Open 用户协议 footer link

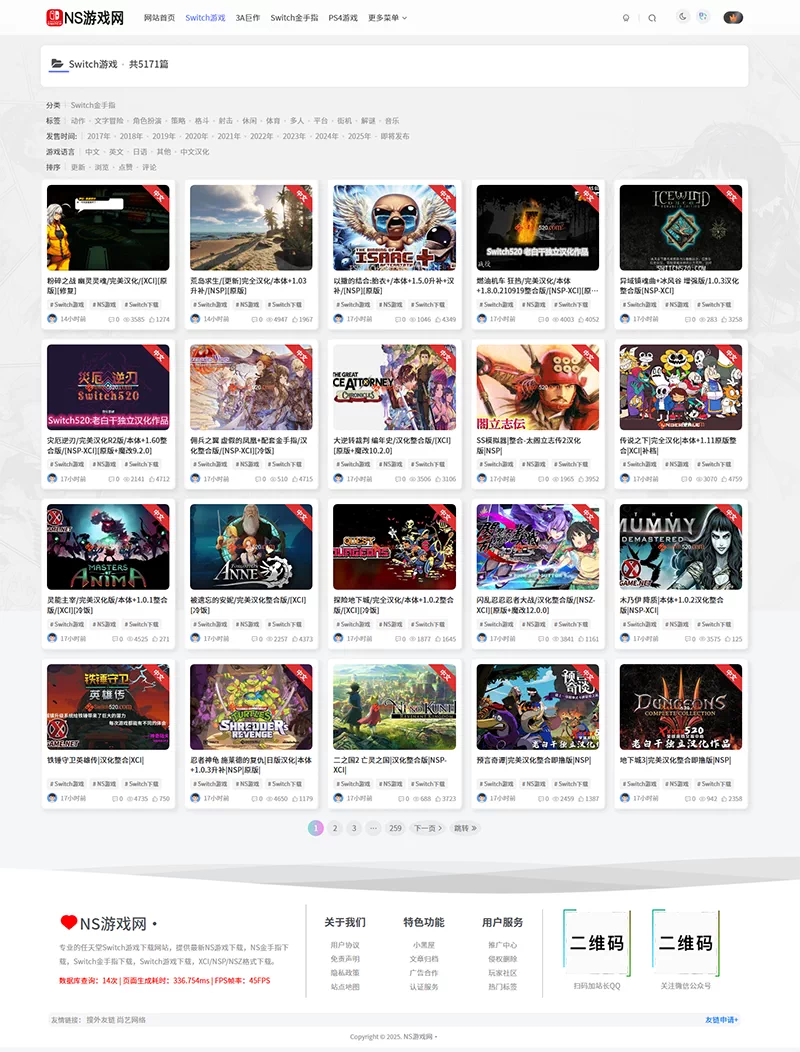pyautogui.click(x=345, y=945)
